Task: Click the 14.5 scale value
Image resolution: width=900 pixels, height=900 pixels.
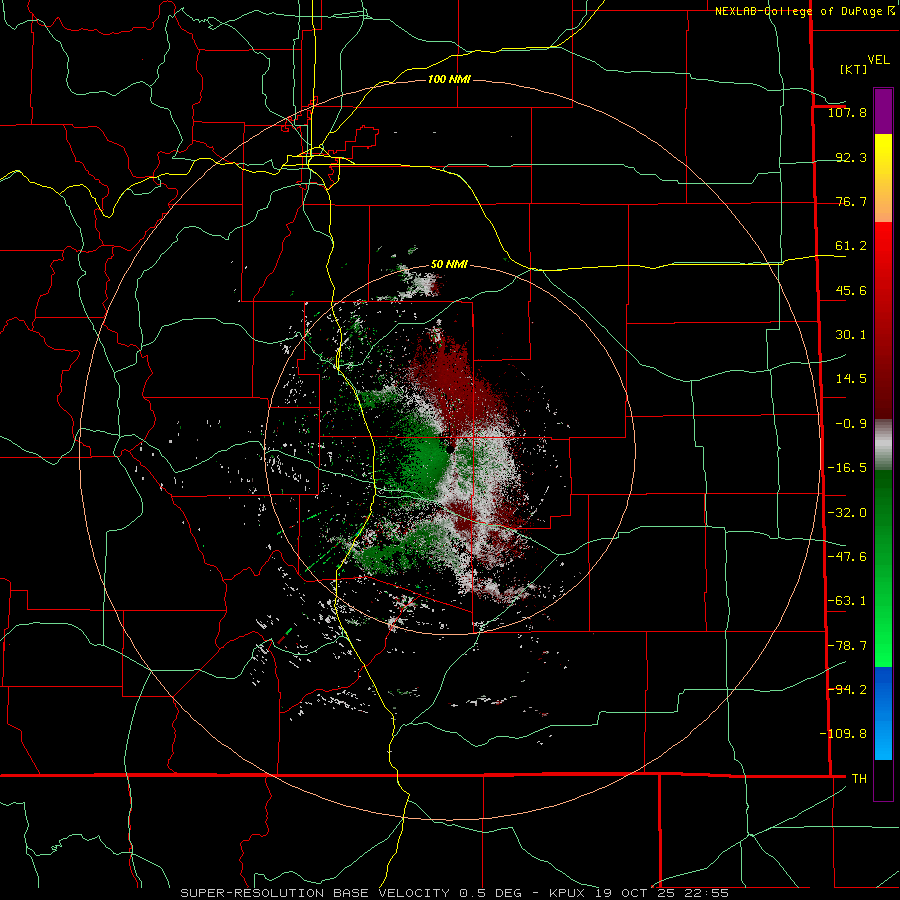Action: [x=851, y=379]
